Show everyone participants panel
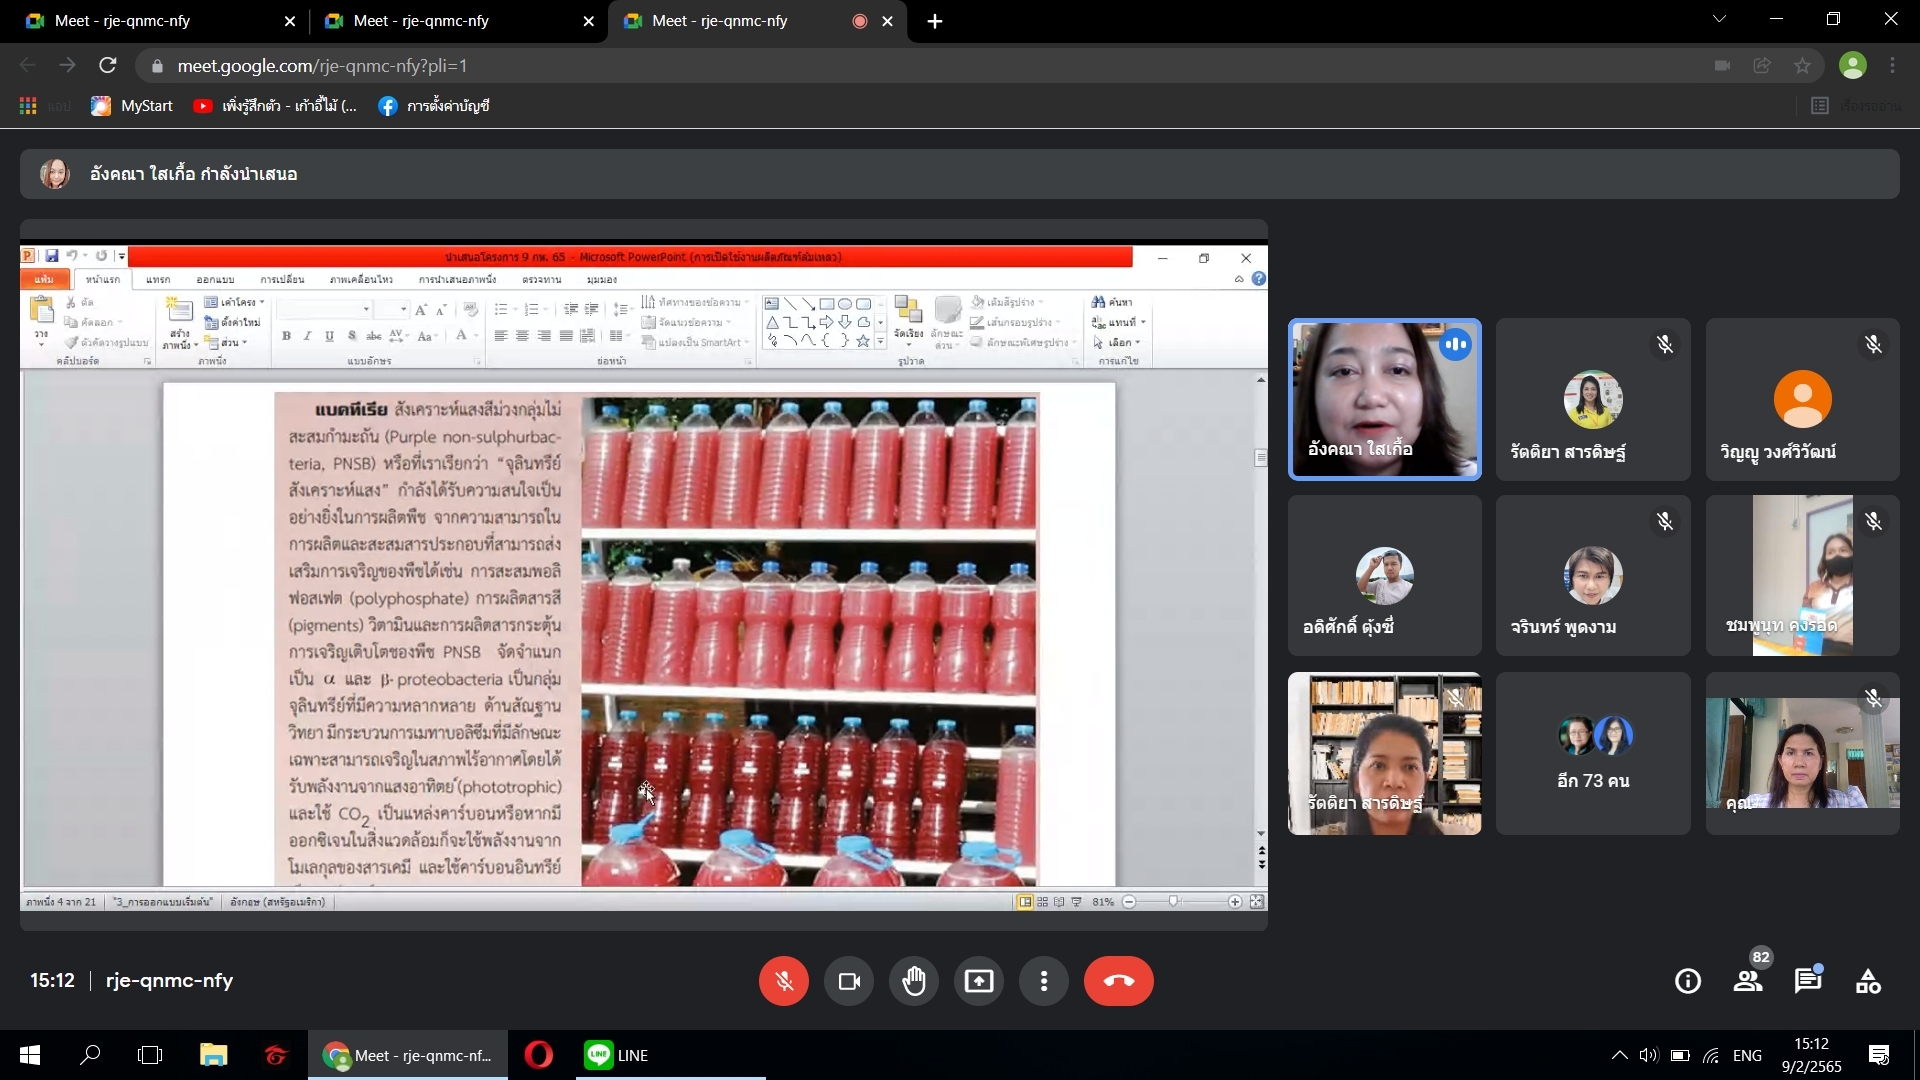The image size is (1920, 1080). (1748, 981)
